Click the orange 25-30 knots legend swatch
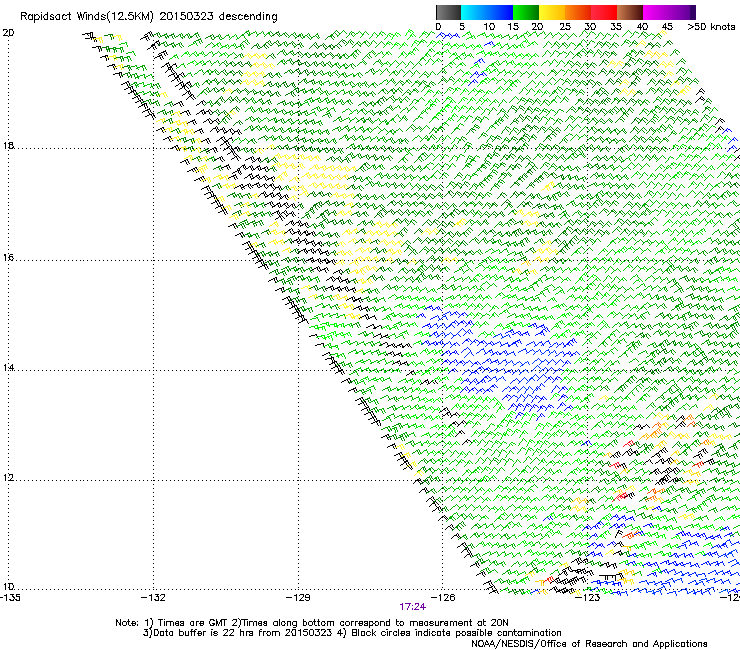Image resolution: width=740 pixels, height=650 pixels. (x=578, y=12)
